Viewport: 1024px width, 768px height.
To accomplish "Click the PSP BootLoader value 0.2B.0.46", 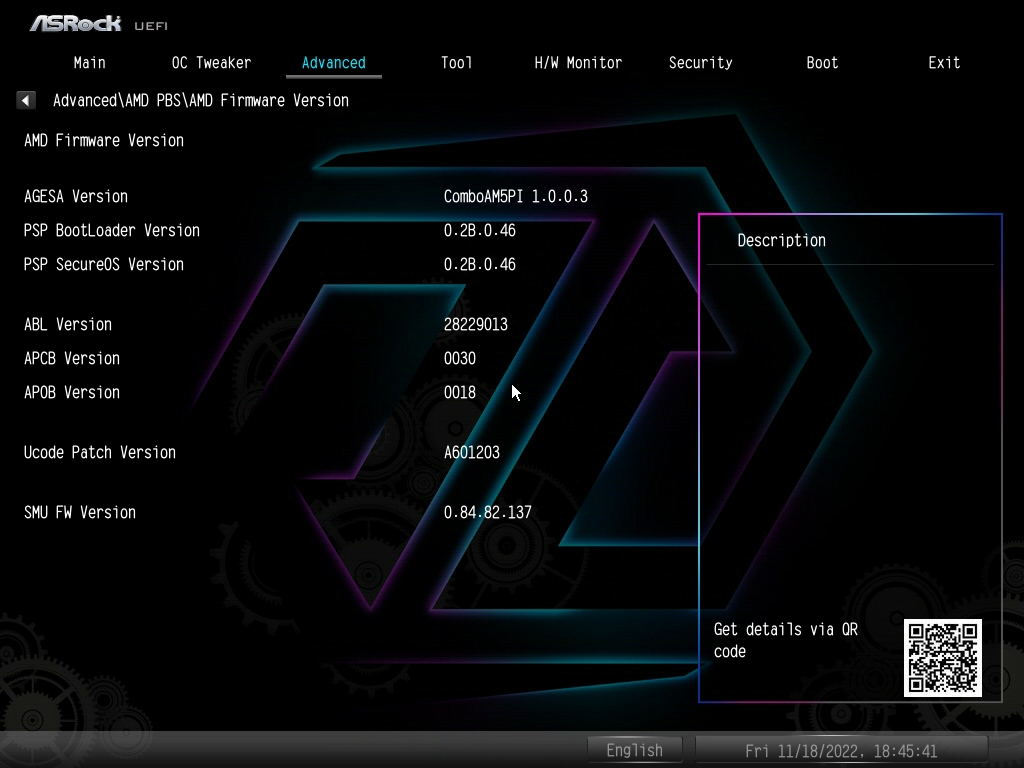I will pos(479,231).
